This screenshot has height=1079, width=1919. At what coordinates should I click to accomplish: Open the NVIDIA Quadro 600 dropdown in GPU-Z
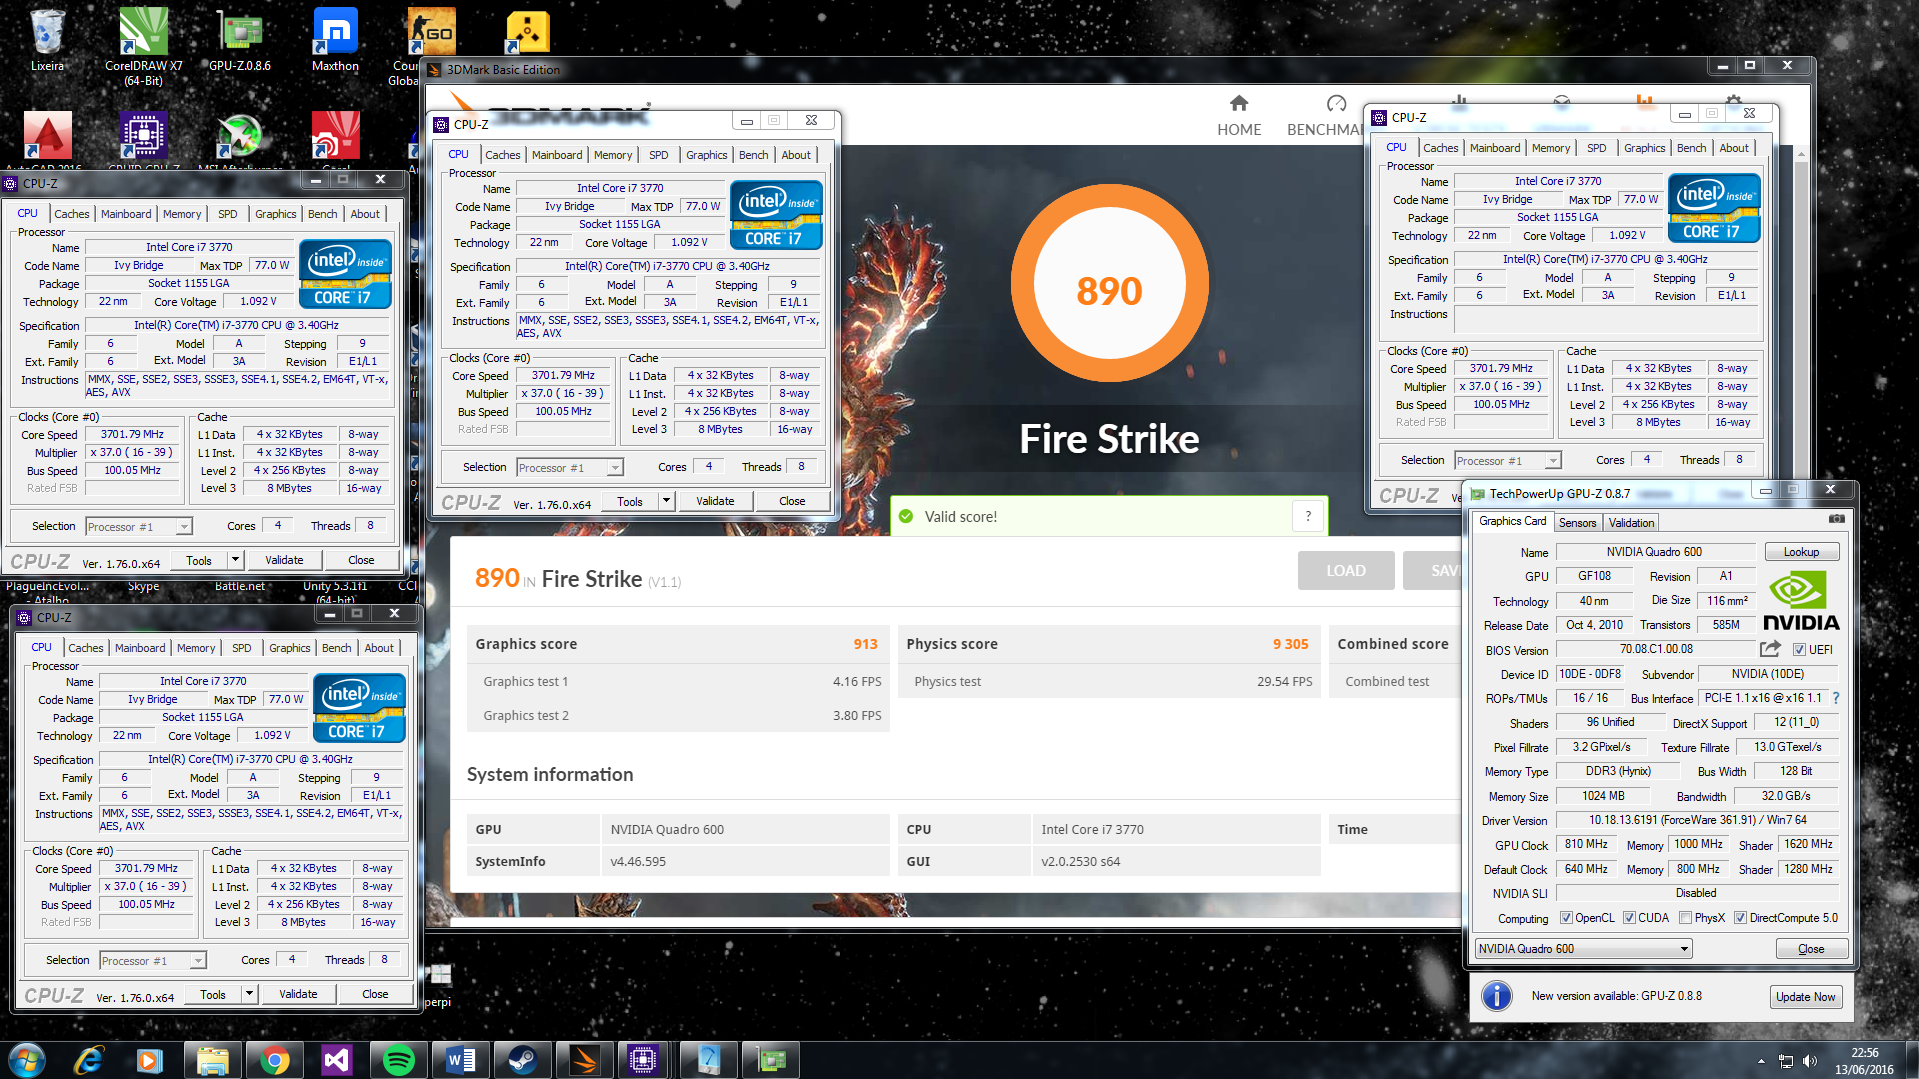(x=1583, y=949)
